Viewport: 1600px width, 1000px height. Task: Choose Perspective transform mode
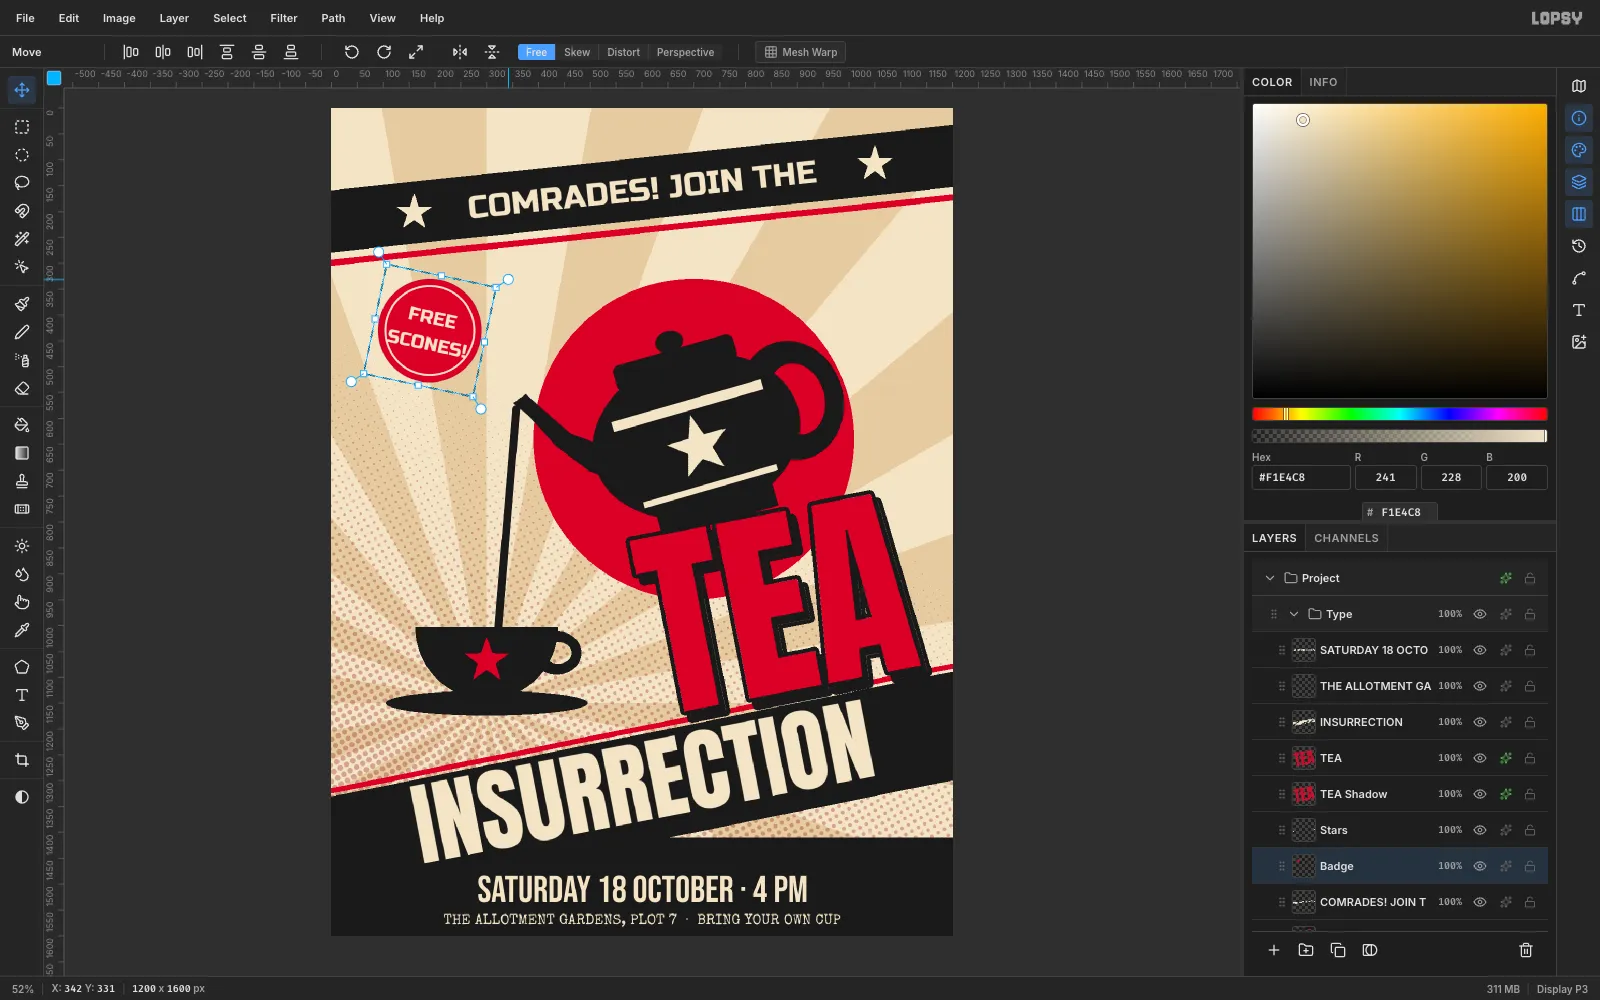point(685,52)
